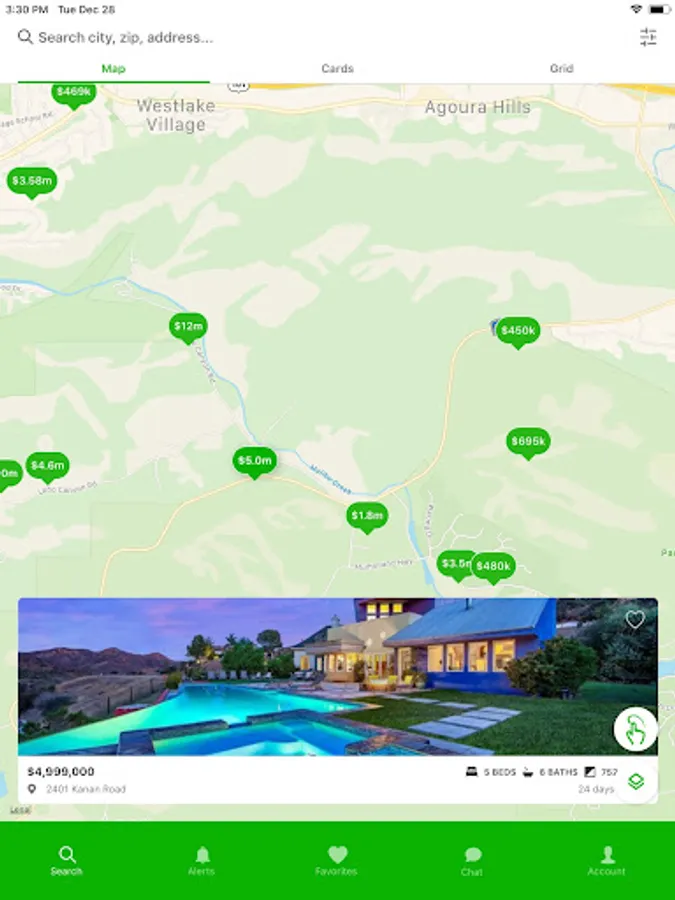675x900 pixels.
Task: Switch to the Grid tab
Action: pyautogui.click(x=561, y=68)
